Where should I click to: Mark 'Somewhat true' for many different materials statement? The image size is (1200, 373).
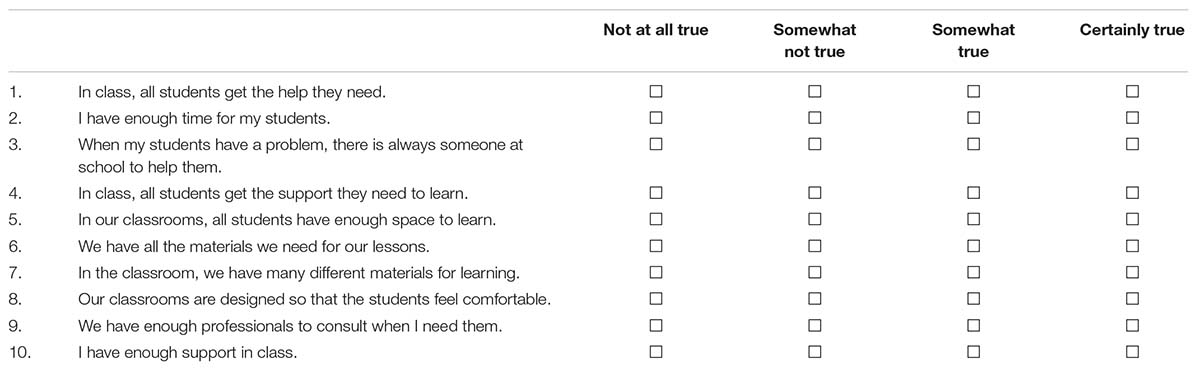(974, 272)
